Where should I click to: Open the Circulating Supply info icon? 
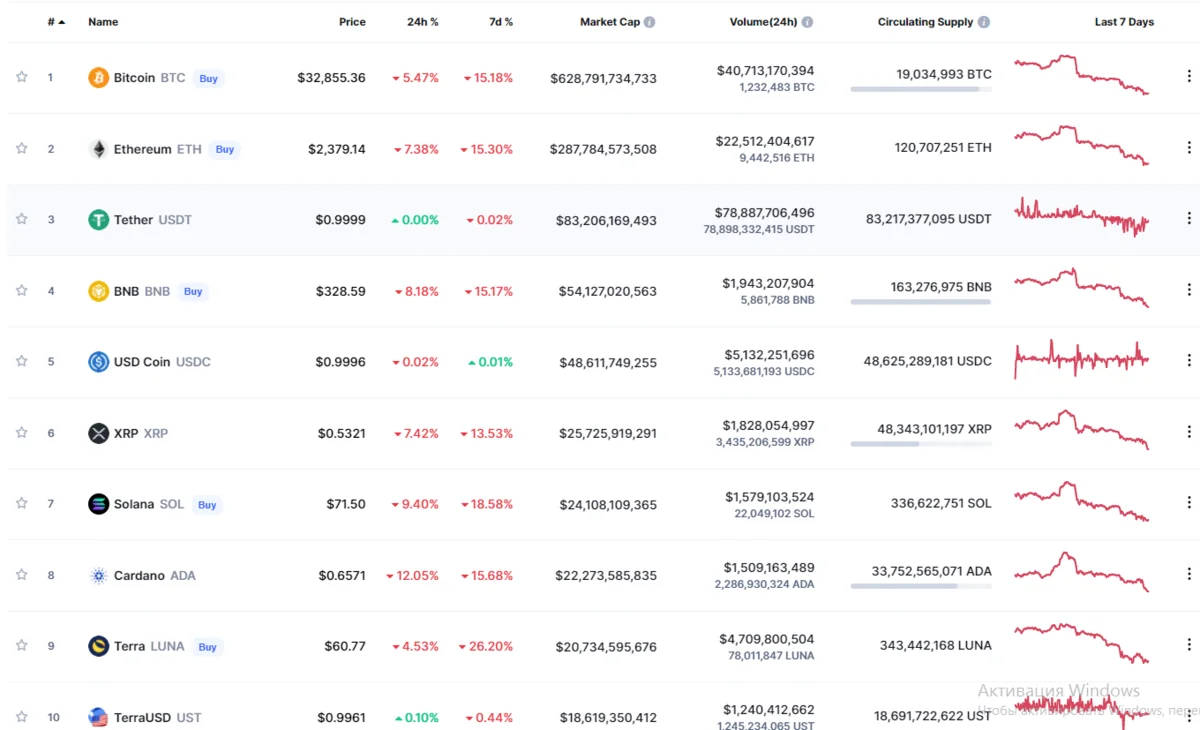pyautogui.click(x=984, y=22)
